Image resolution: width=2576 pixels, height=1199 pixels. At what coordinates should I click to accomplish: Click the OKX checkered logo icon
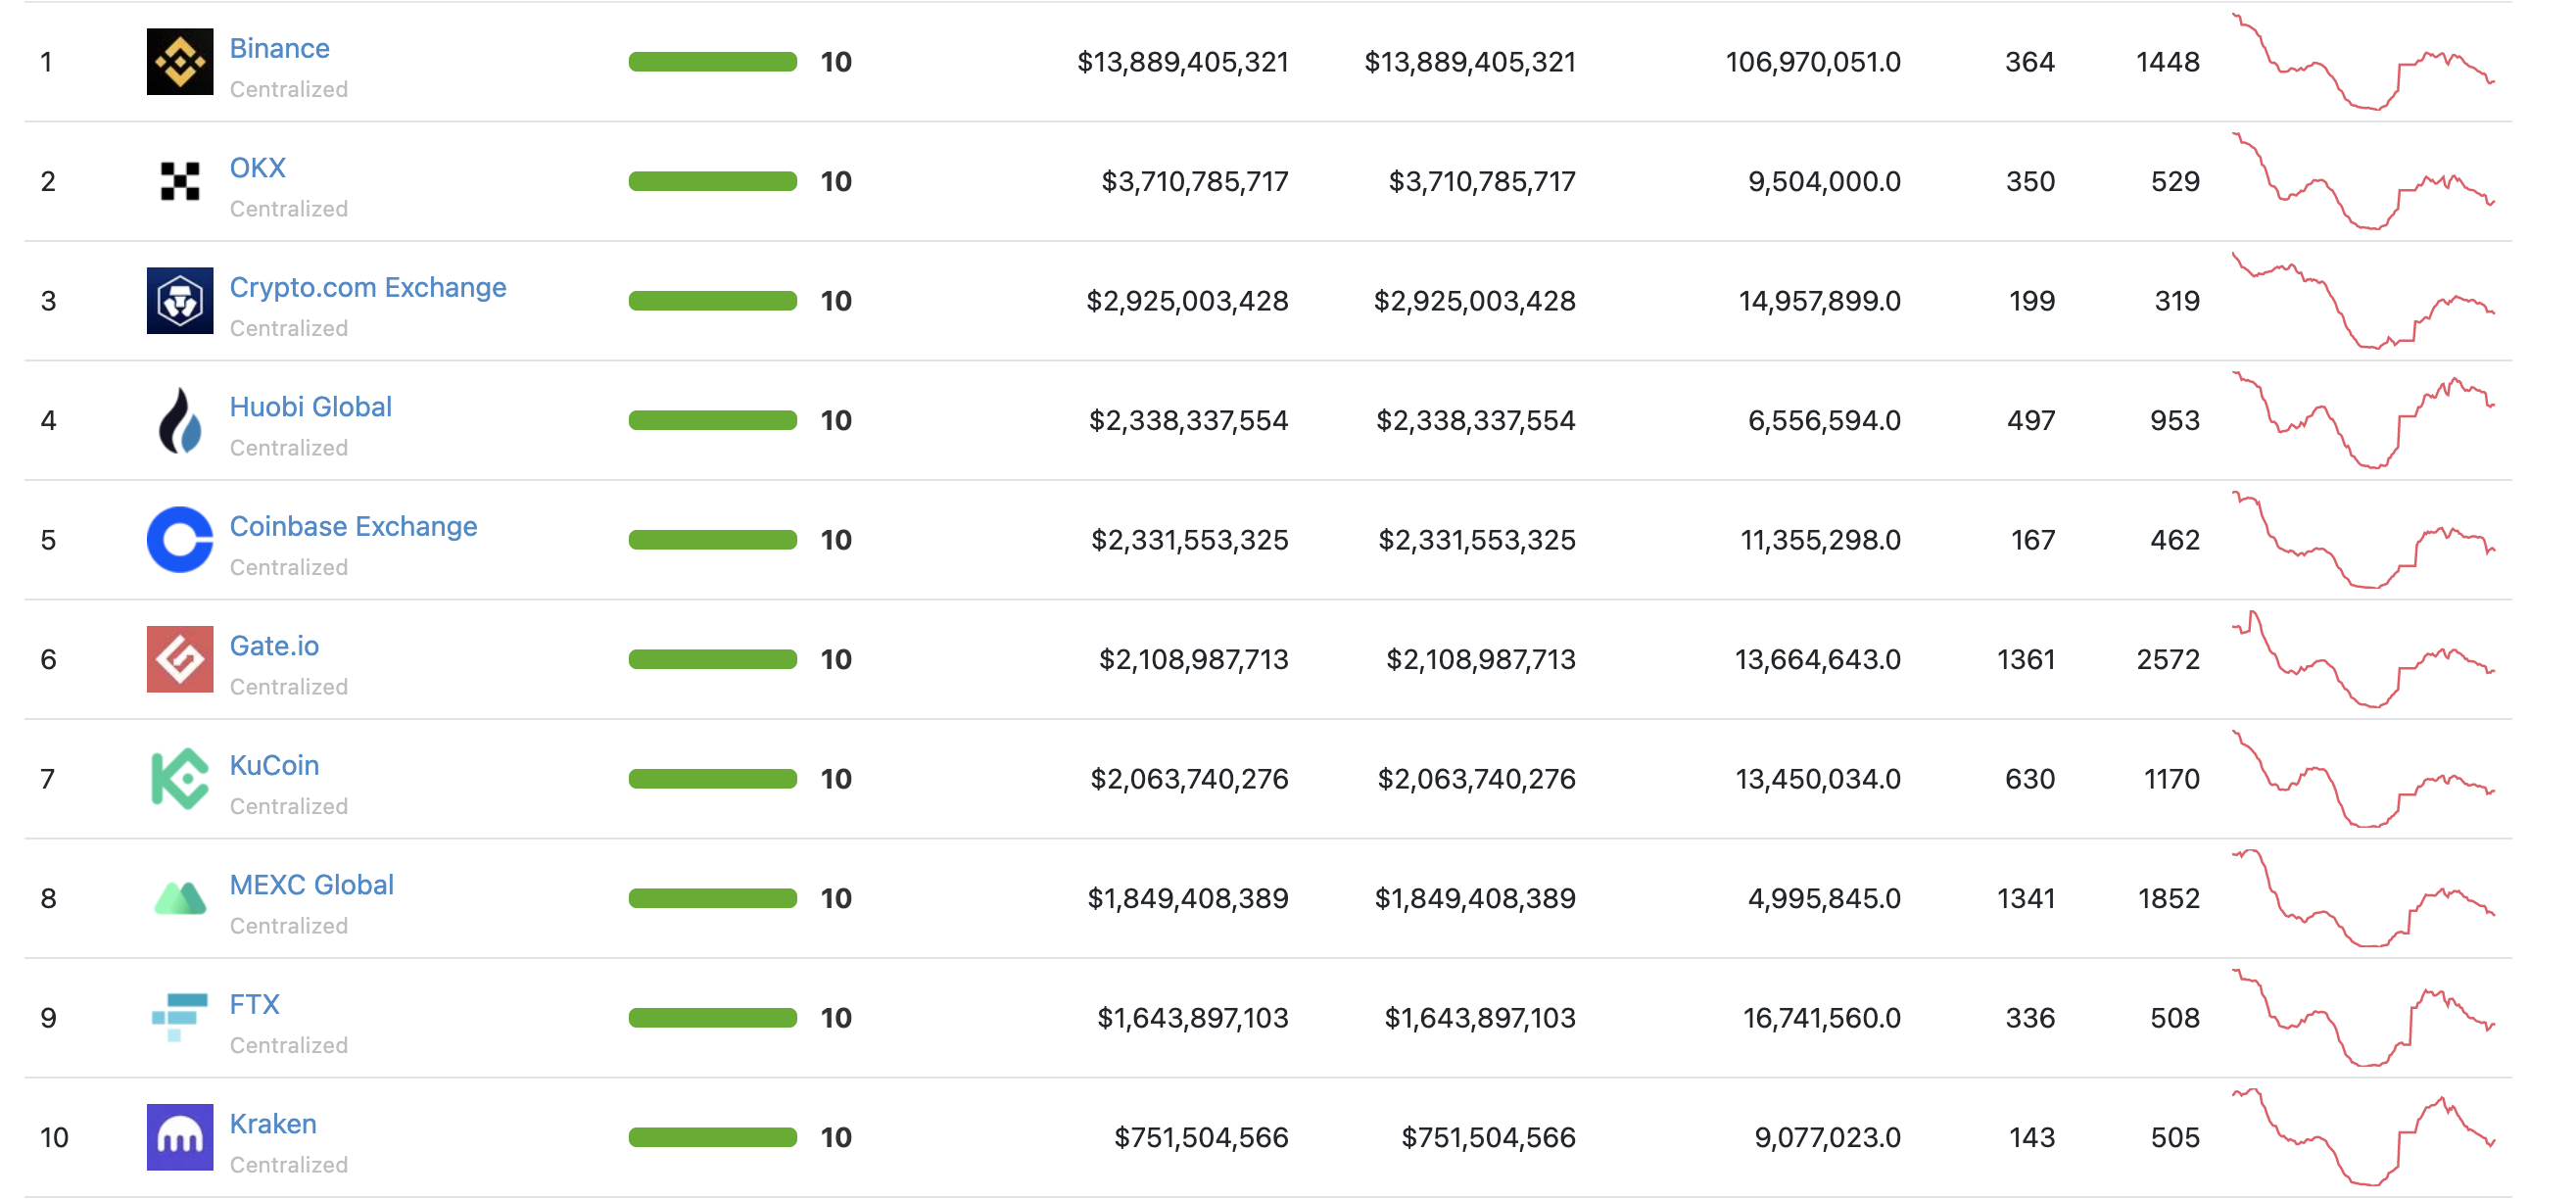coord(180,181)
